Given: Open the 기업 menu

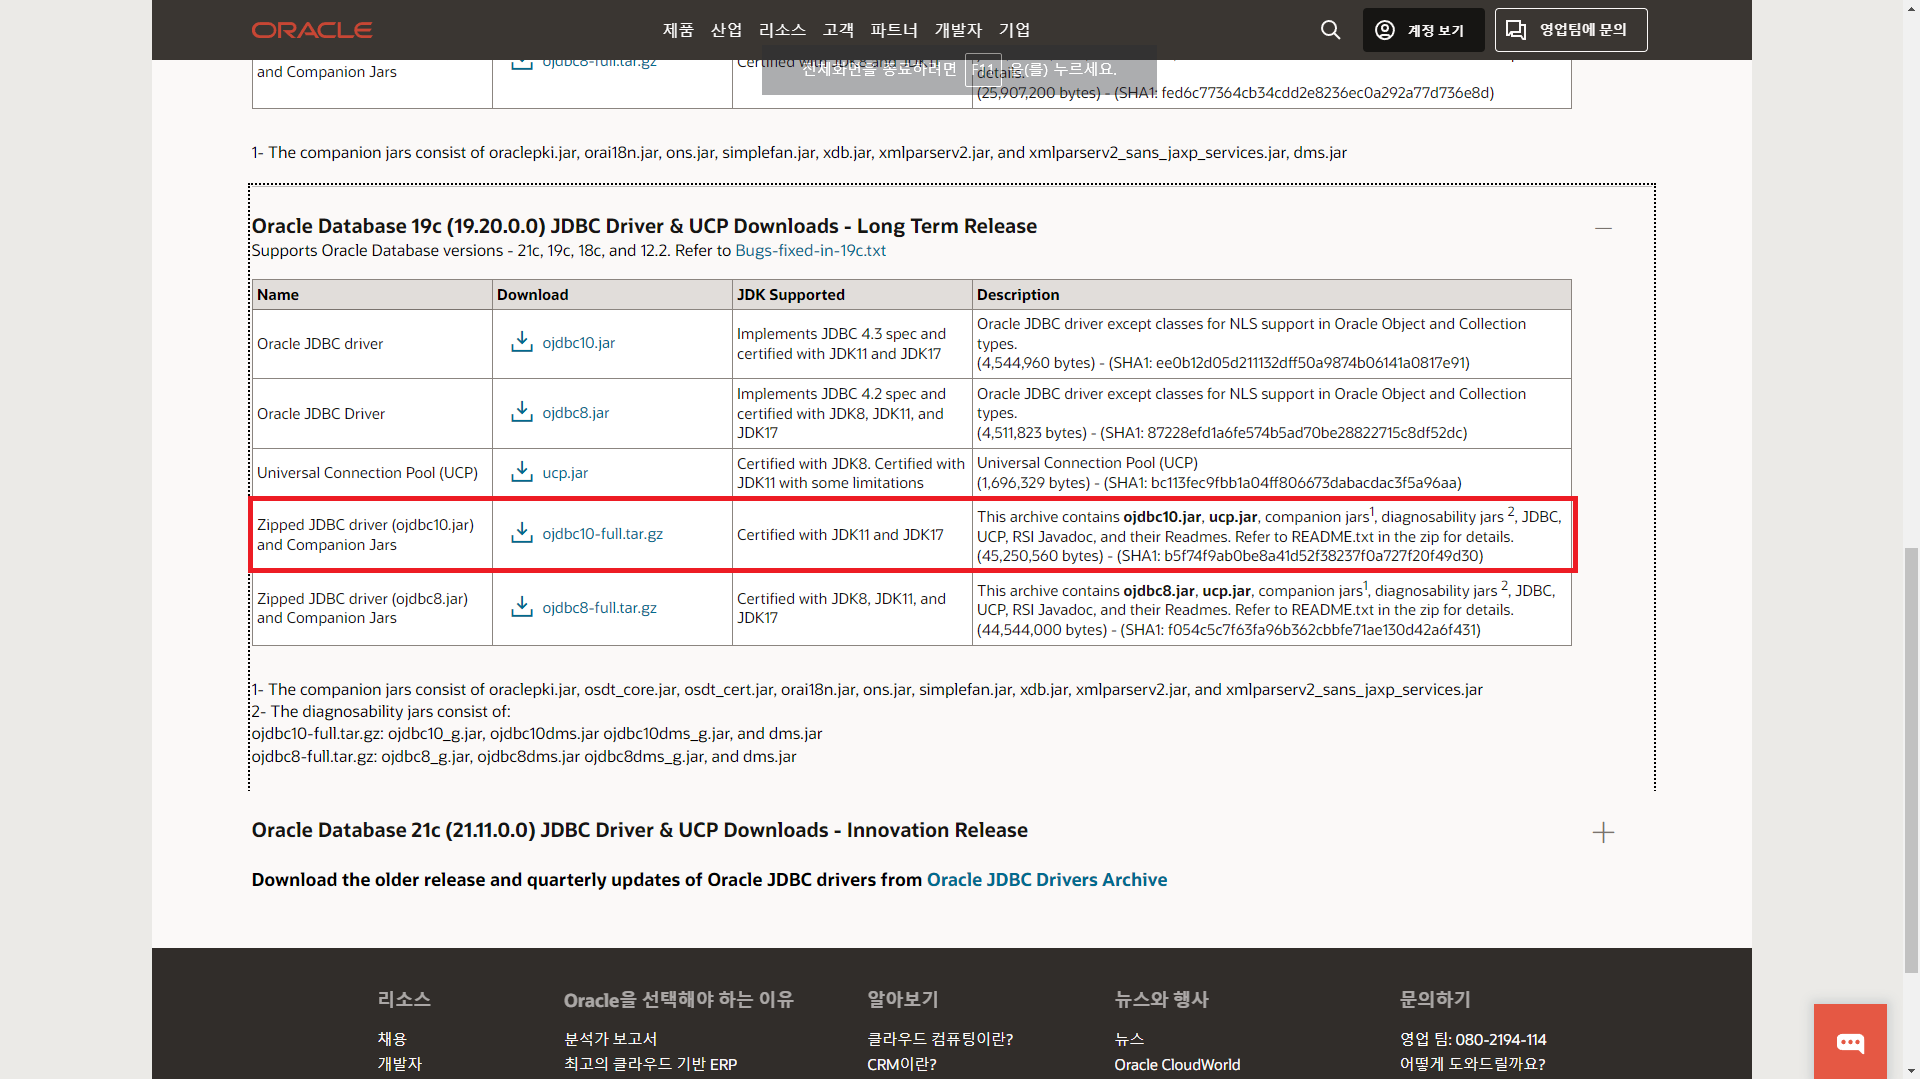Looking at the screenshot, I should [x=1014, y=30].
